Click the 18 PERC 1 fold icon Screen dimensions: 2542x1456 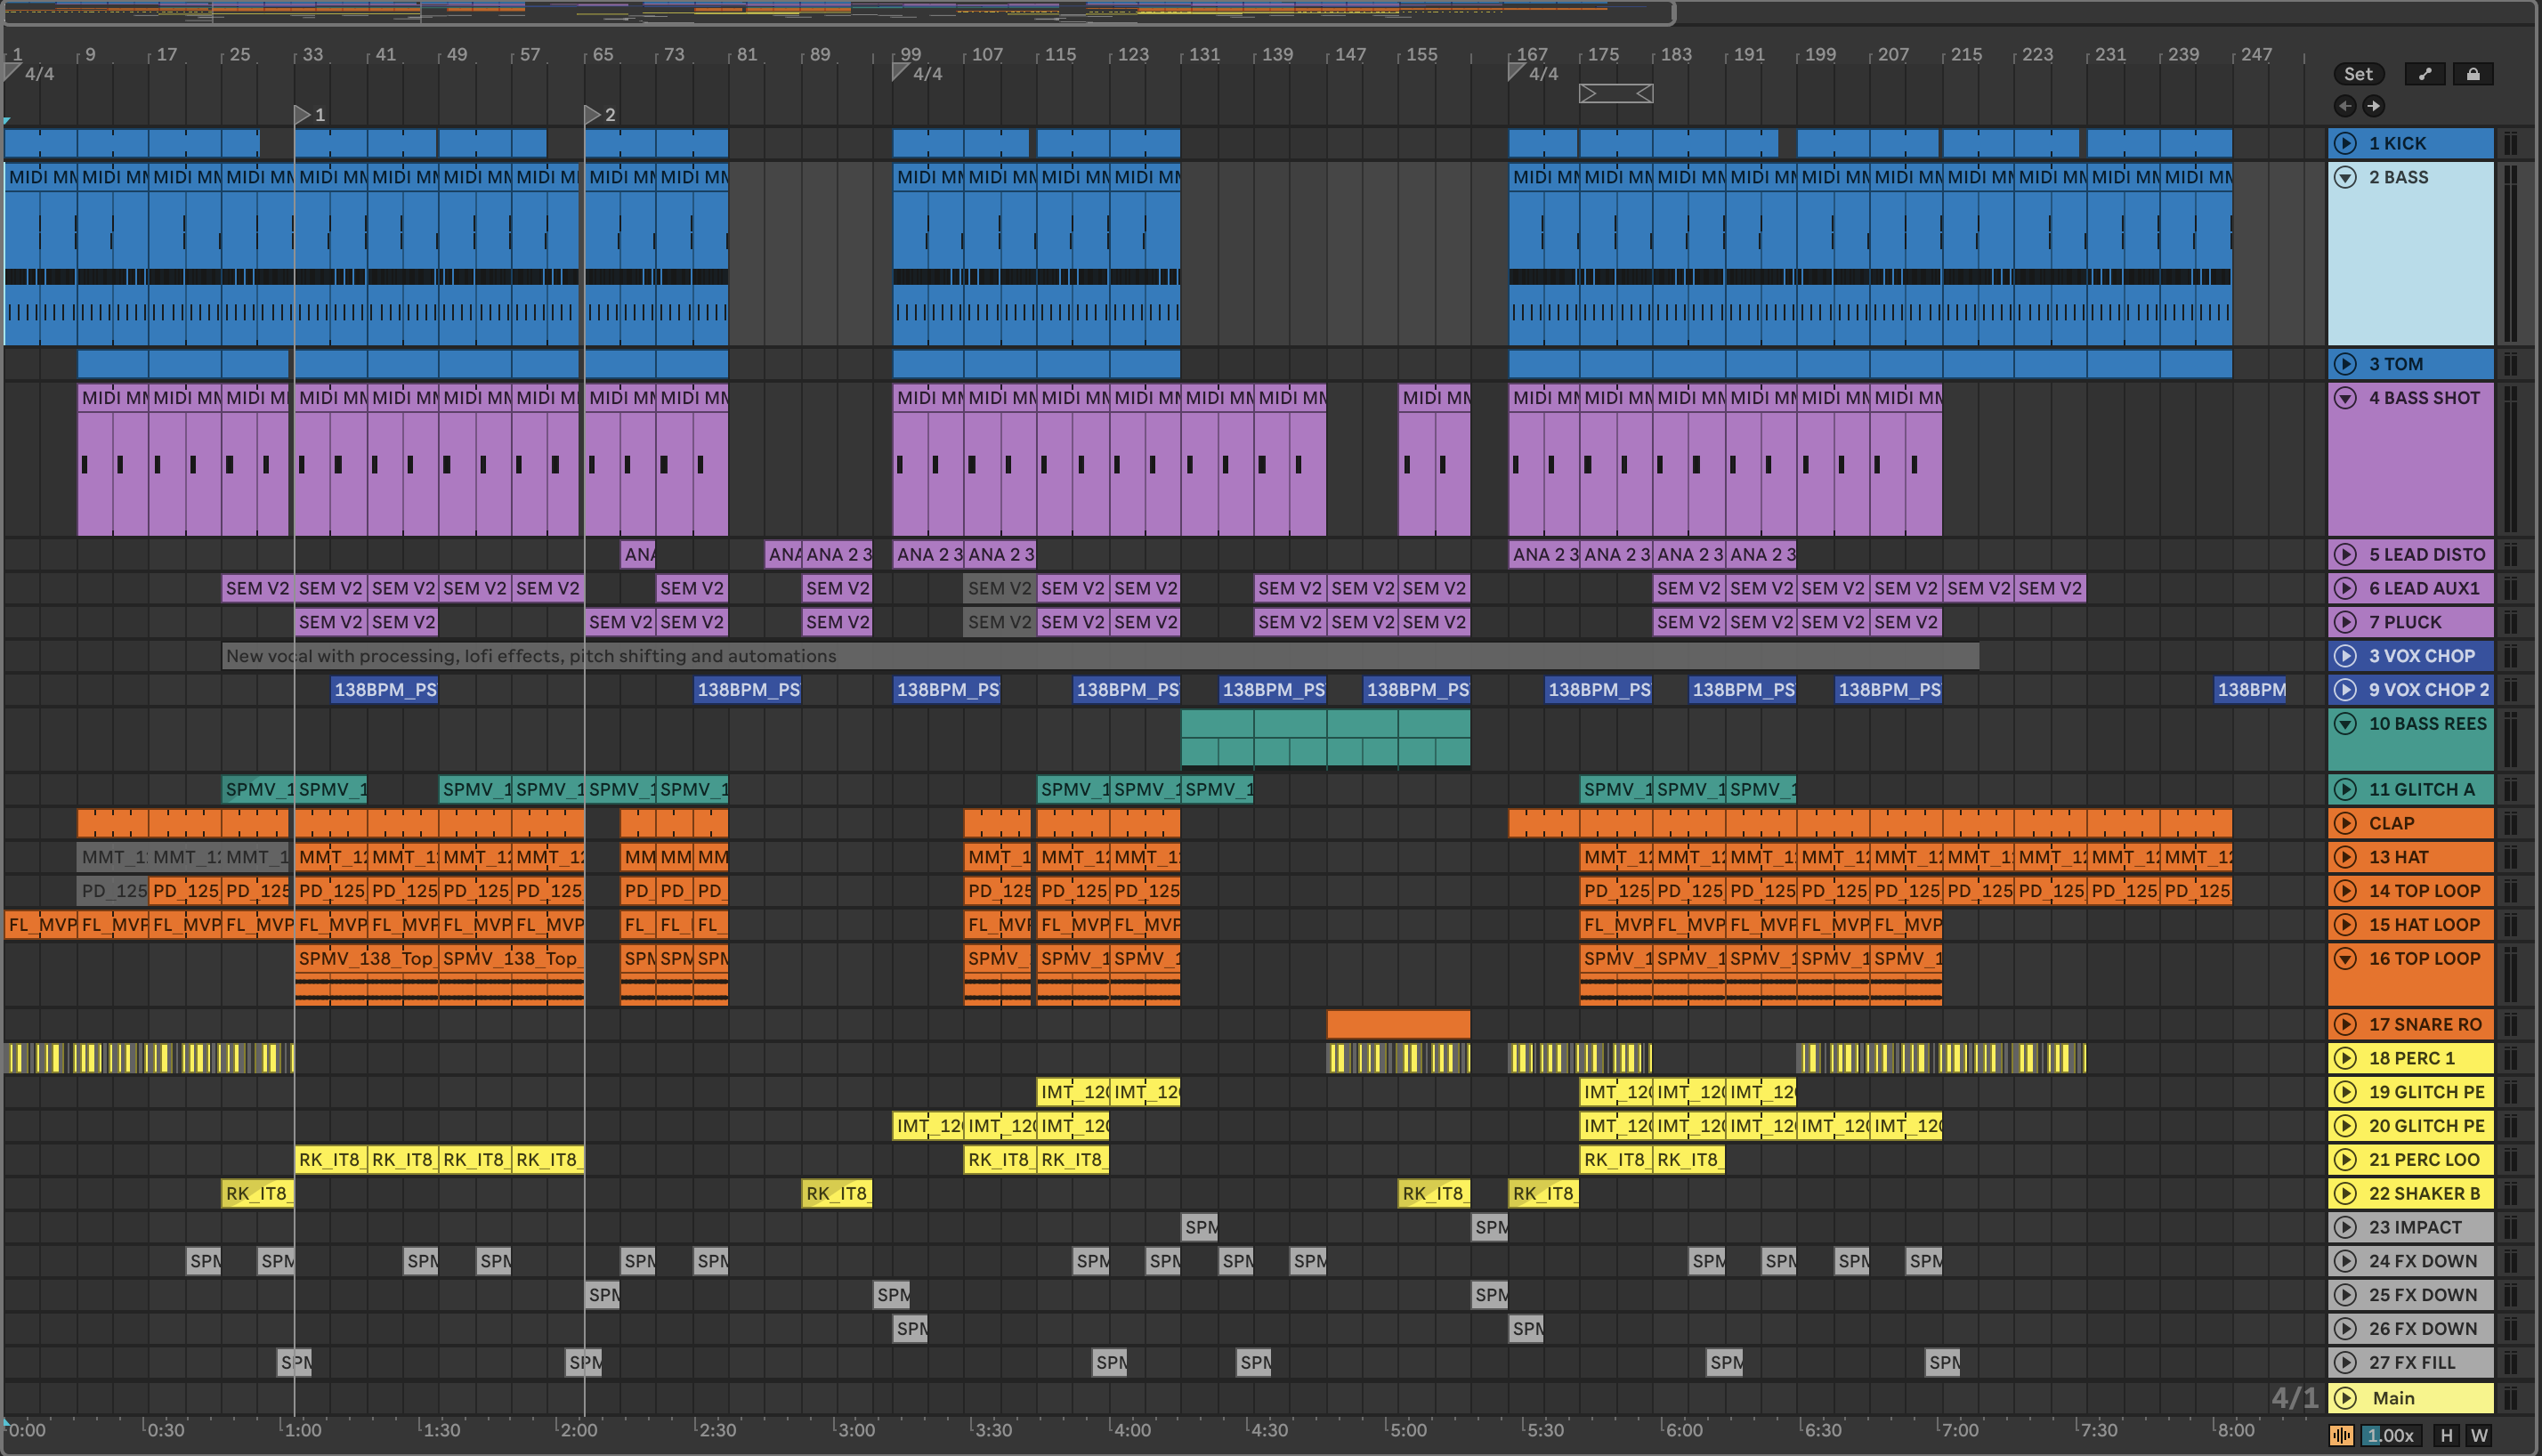click(x=2345, y=1058)
